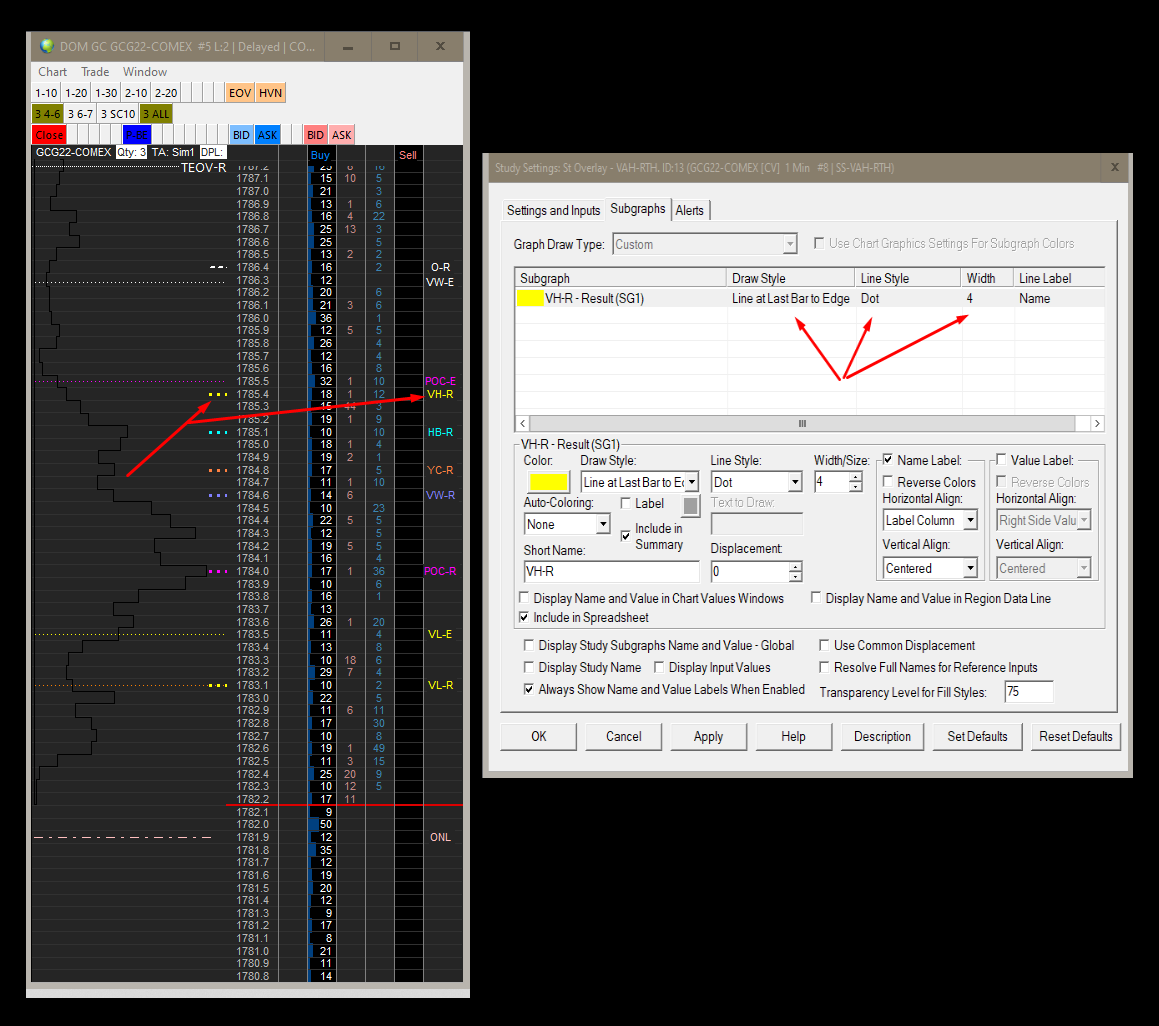Click the Short Name input field
The width and height of the screenshot is (1159, 1026).
[611, 571]
